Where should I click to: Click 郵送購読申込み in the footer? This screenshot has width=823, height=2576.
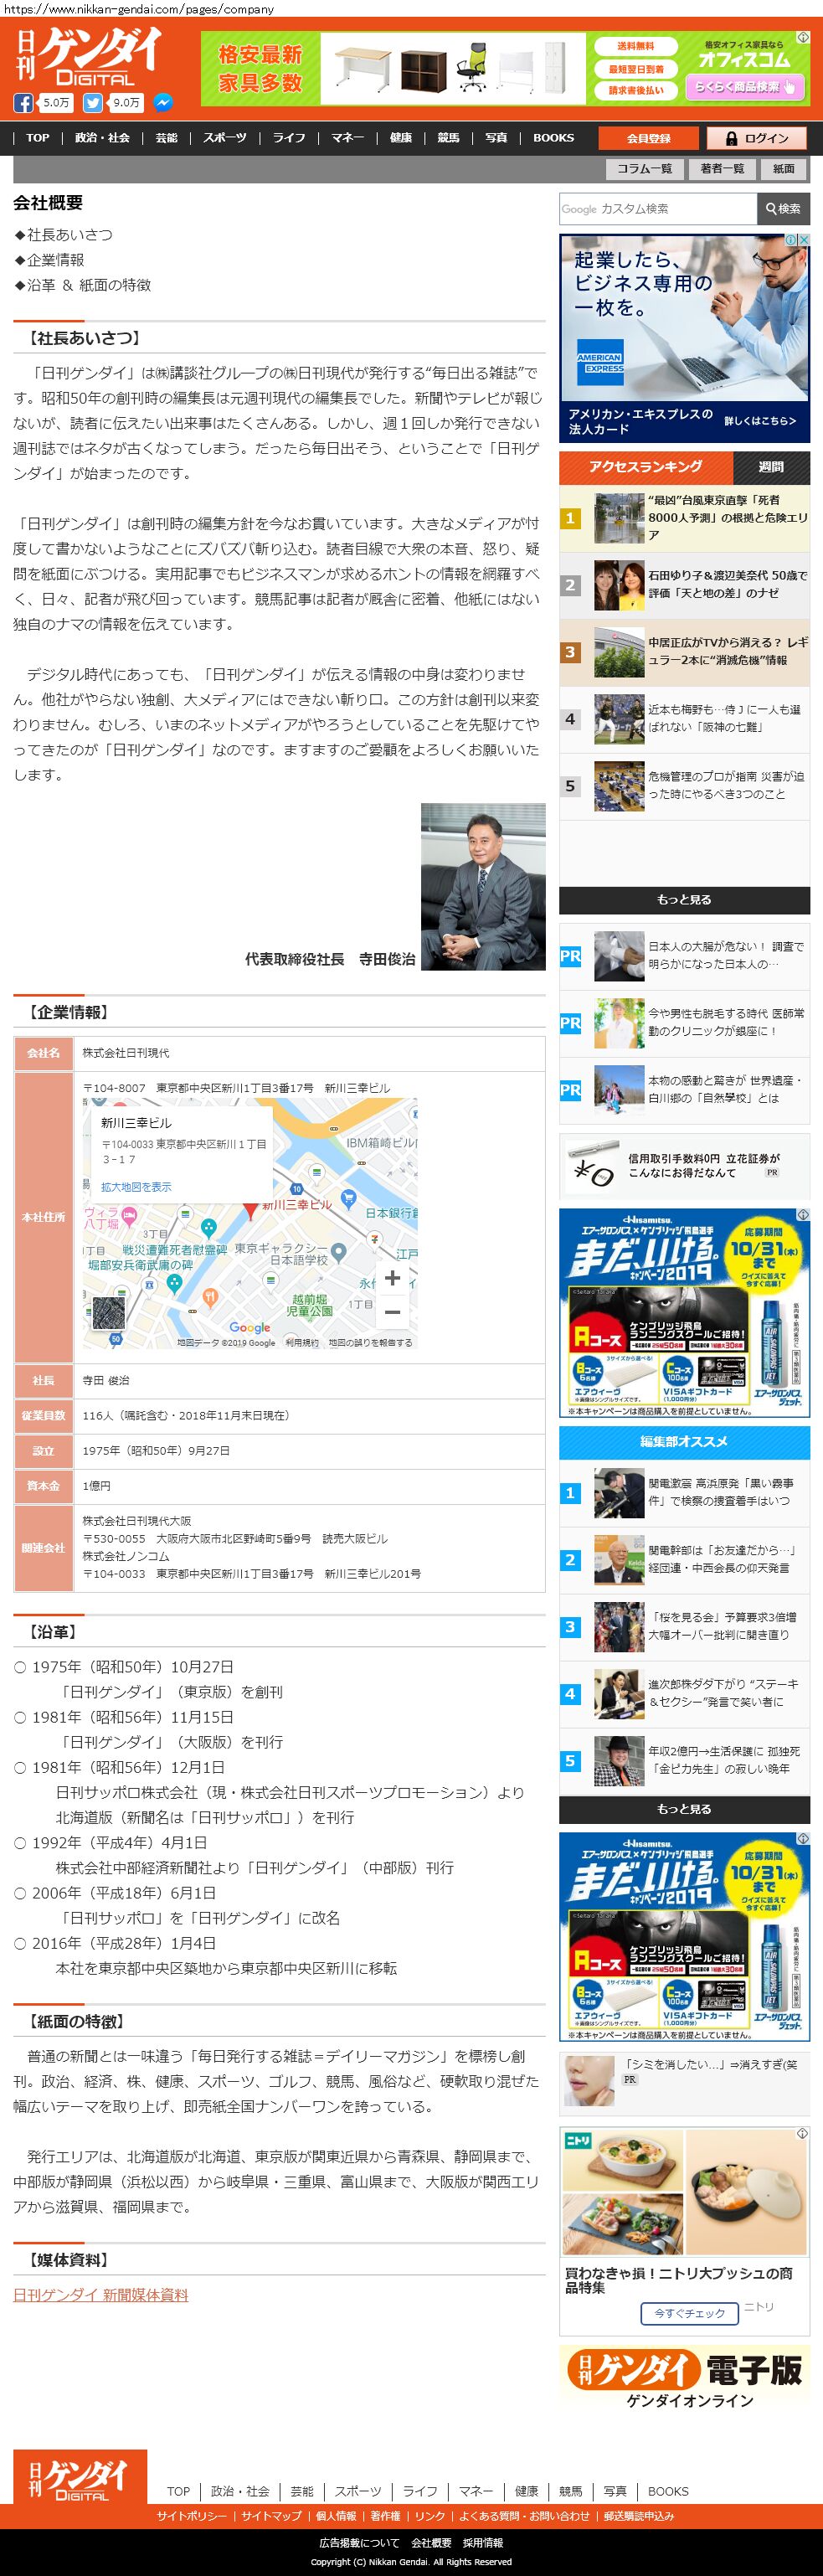click(639, 2516)
